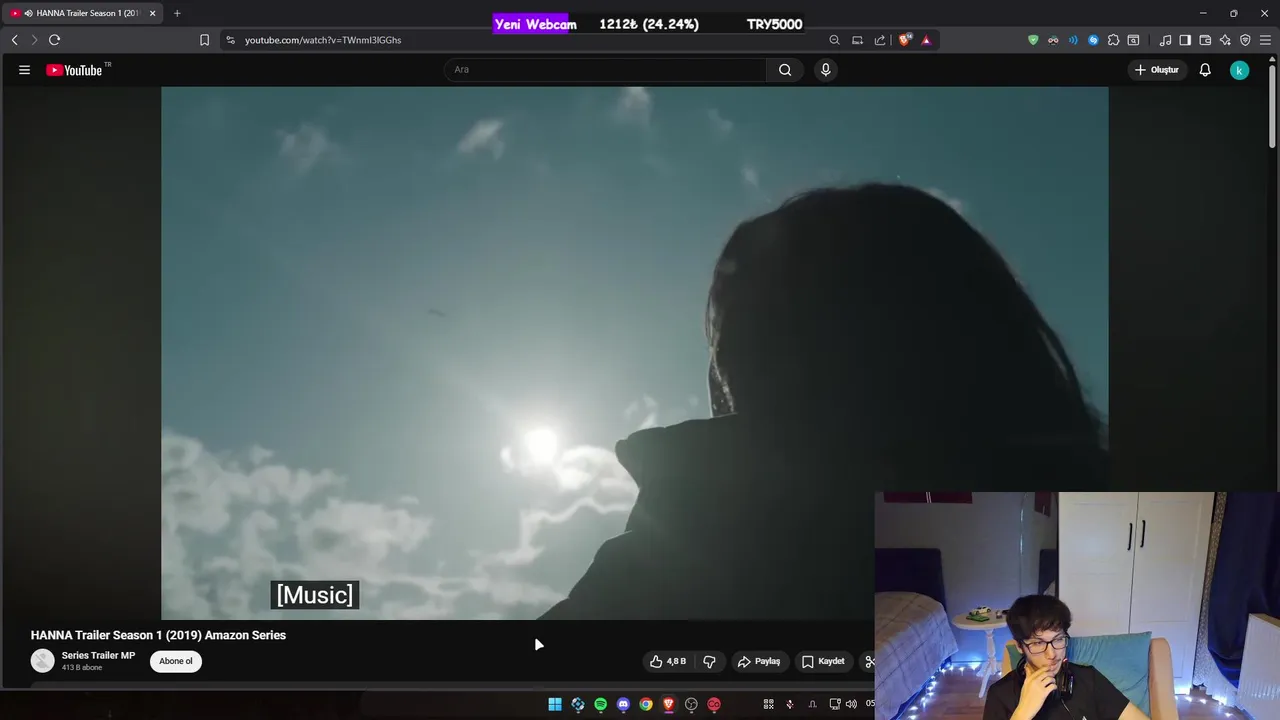This screenshot has height=720, width=1280.
Task: Open the Shazam extension icon
Action: click(1093, 40)
